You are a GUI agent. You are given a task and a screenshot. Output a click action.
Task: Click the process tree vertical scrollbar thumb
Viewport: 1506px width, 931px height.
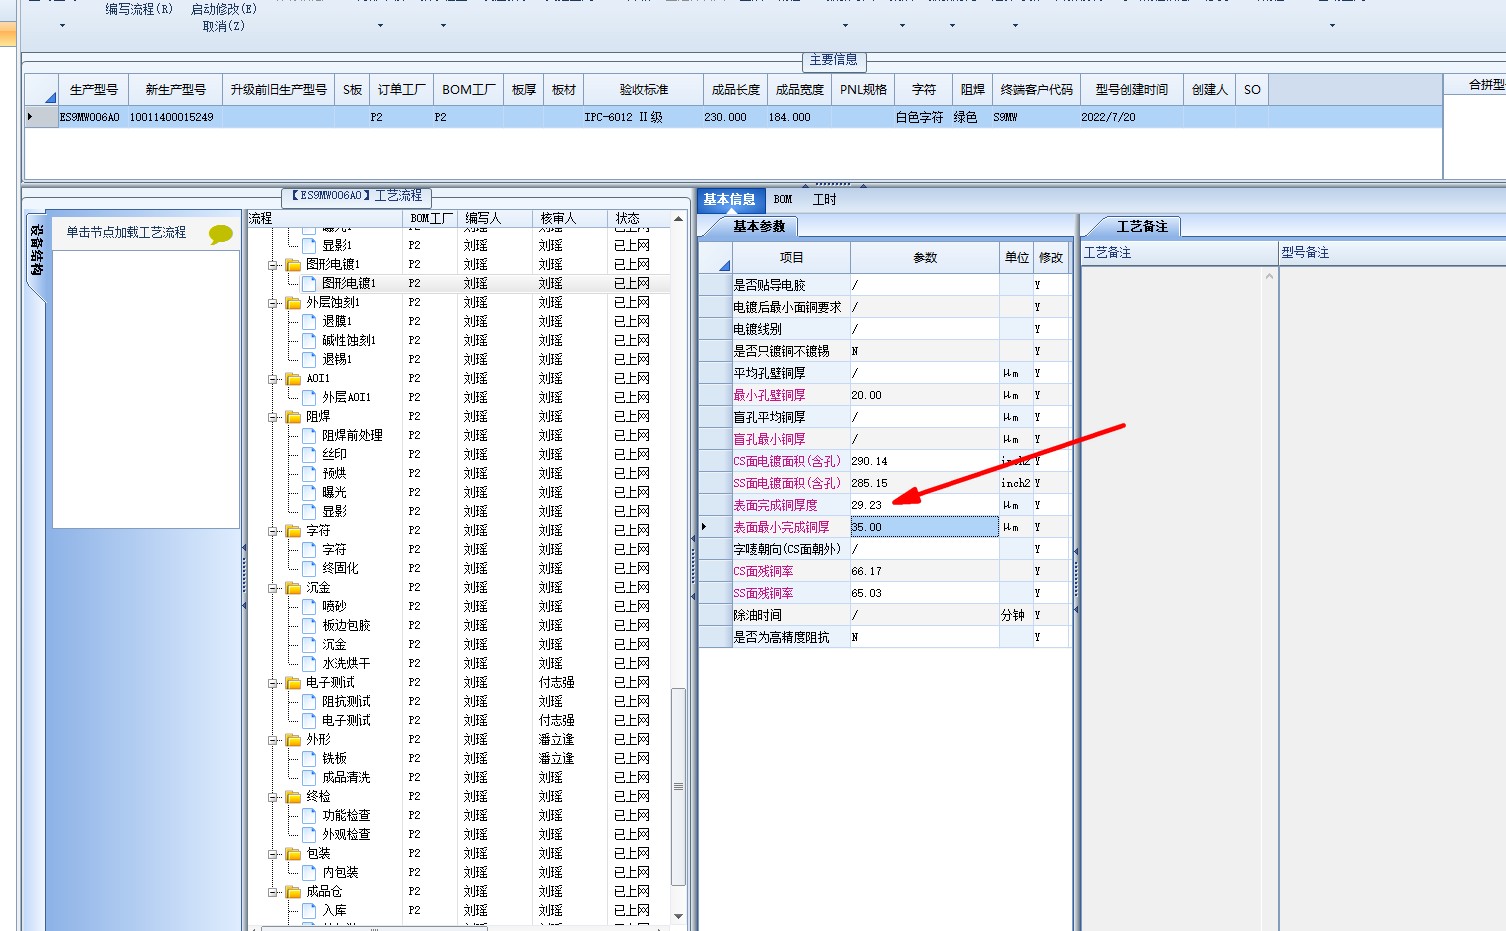pyautogui.click(x=678, y=786)
